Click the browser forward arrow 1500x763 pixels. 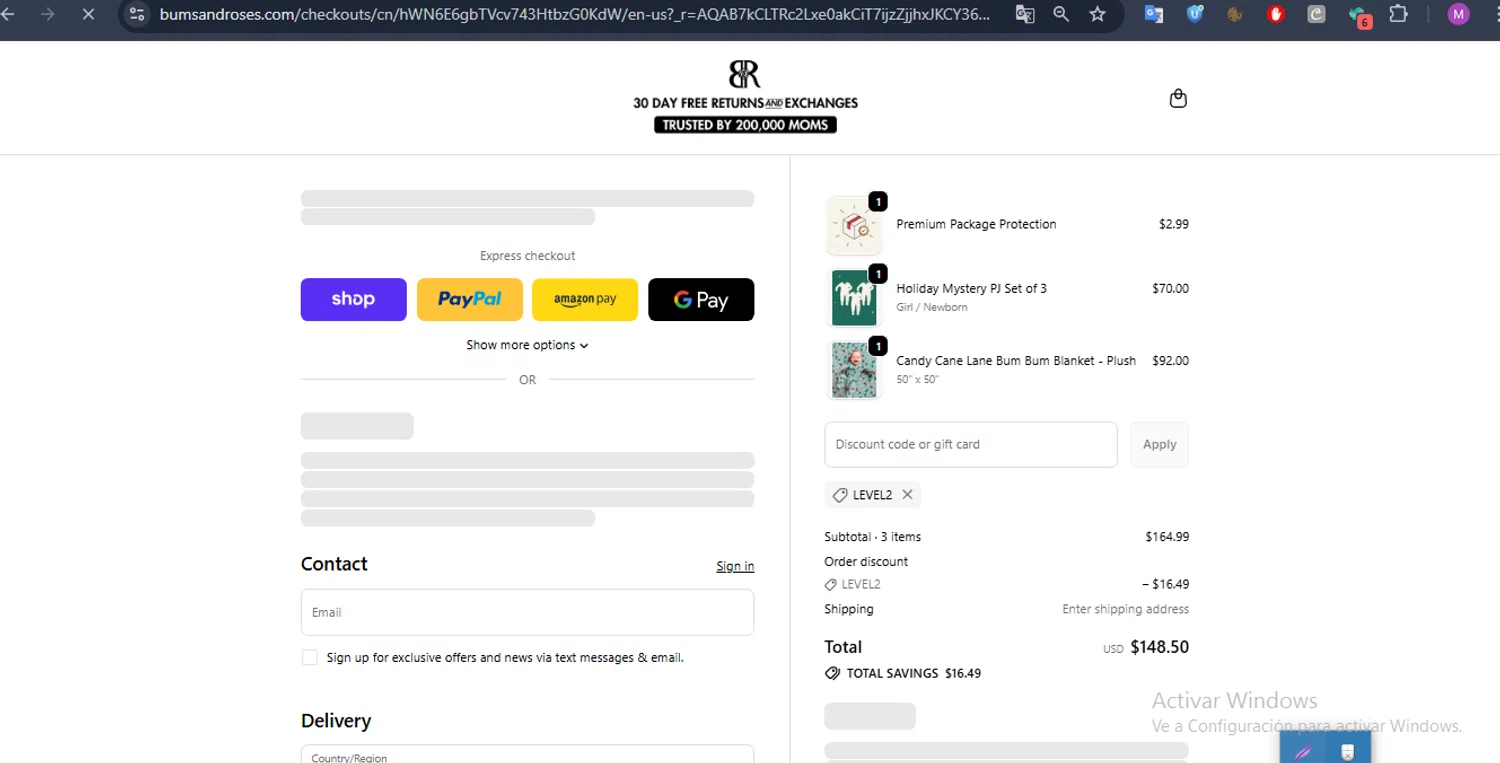coord(47,14)
